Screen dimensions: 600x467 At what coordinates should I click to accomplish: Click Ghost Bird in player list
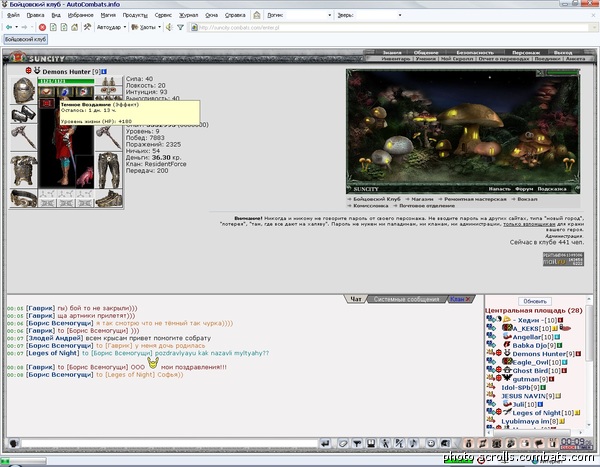pos(530,371)
